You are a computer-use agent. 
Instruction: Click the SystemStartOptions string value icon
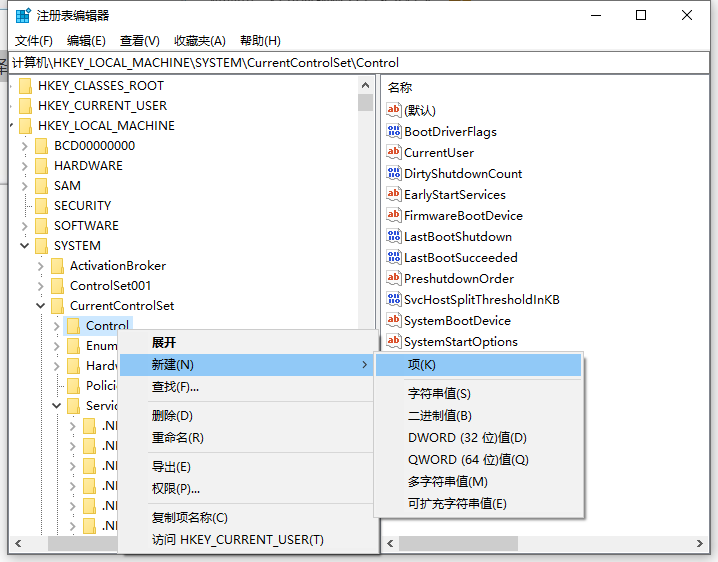394,341
